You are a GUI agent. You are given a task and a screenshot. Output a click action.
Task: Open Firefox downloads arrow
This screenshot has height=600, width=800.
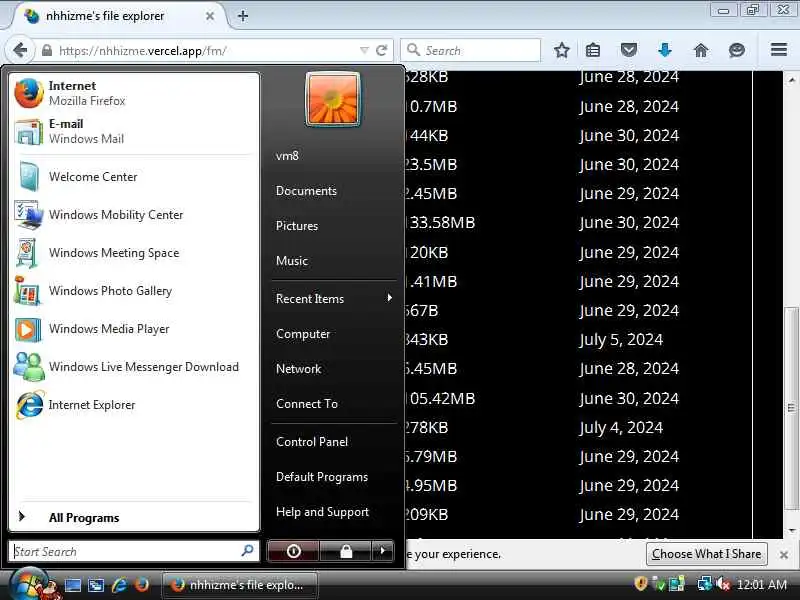665,50
